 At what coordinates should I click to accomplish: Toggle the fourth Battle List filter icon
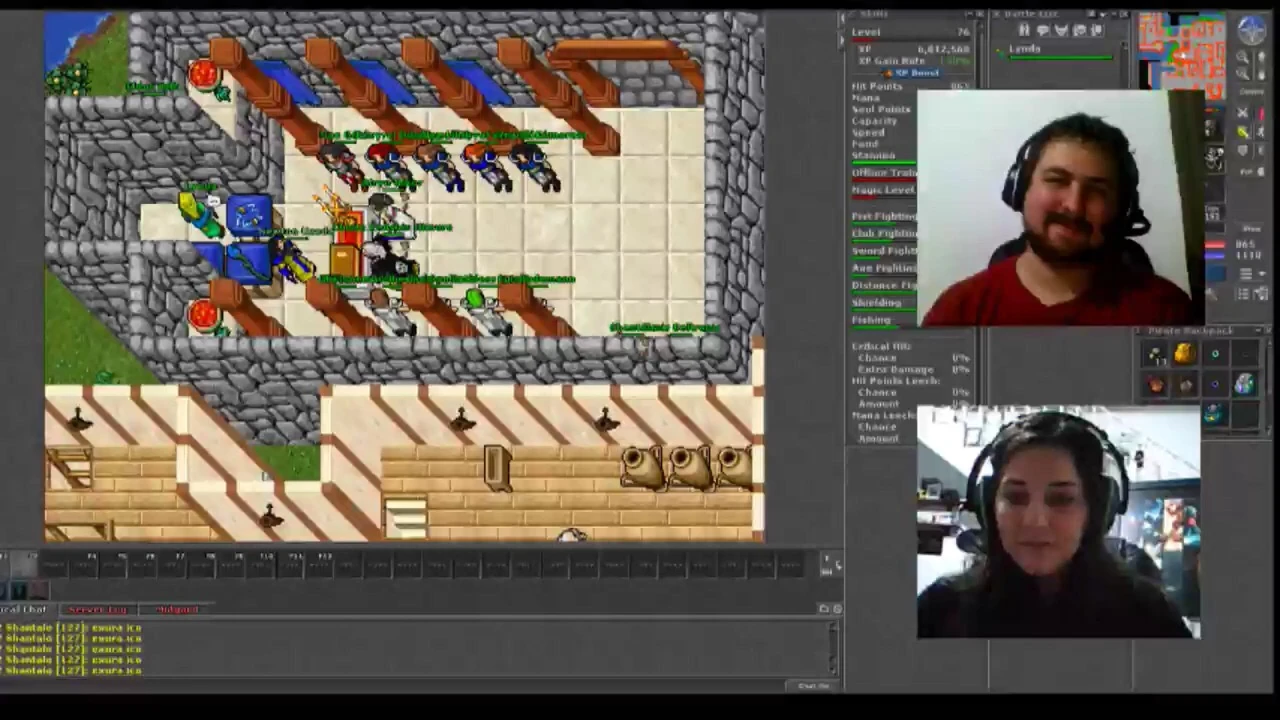(1078, 30)
